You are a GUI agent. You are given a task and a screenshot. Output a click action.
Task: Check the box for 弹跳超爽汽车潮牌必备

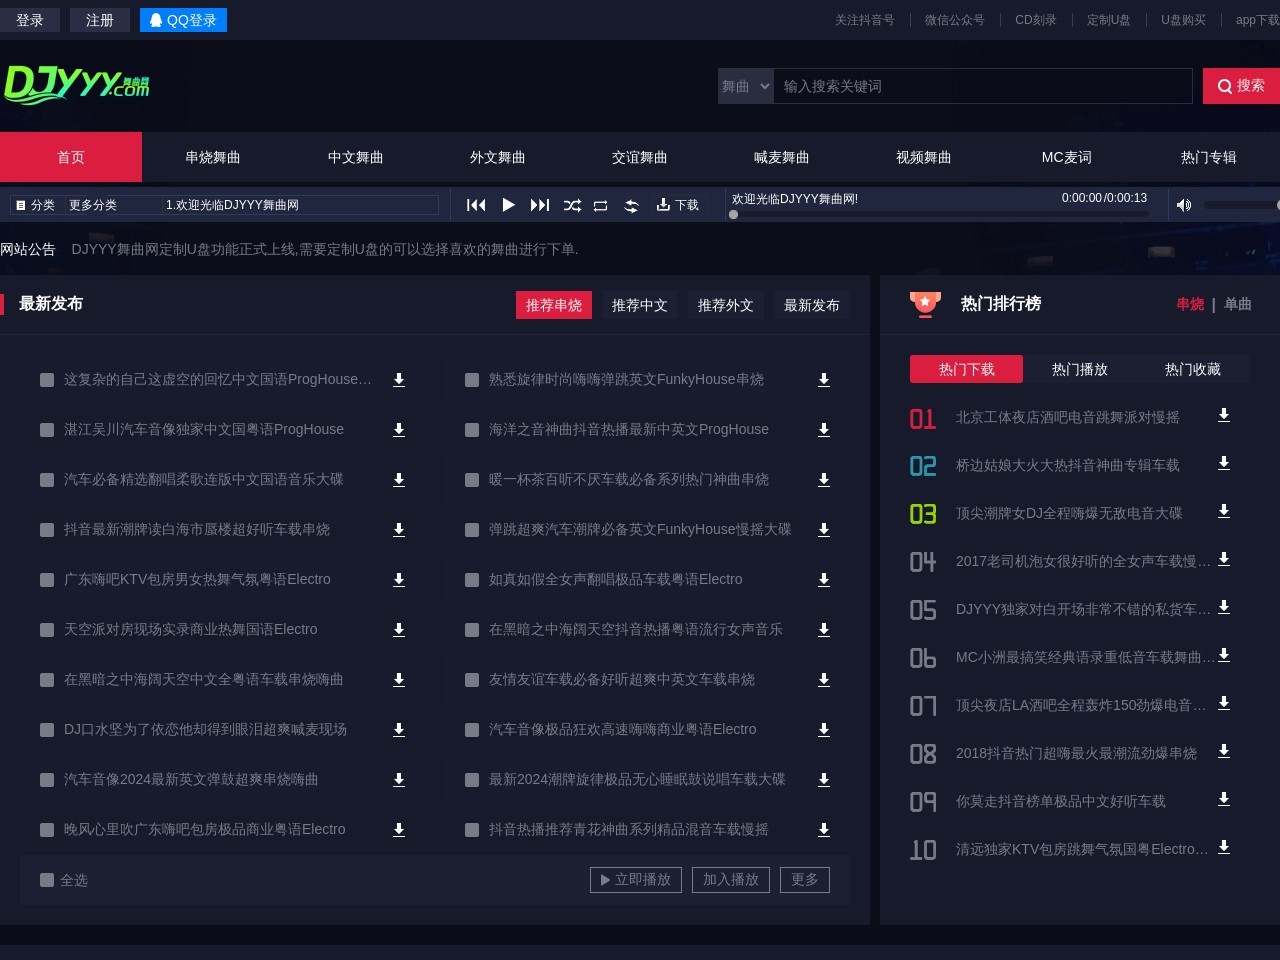pyautogui.click(x=472, y=530)
